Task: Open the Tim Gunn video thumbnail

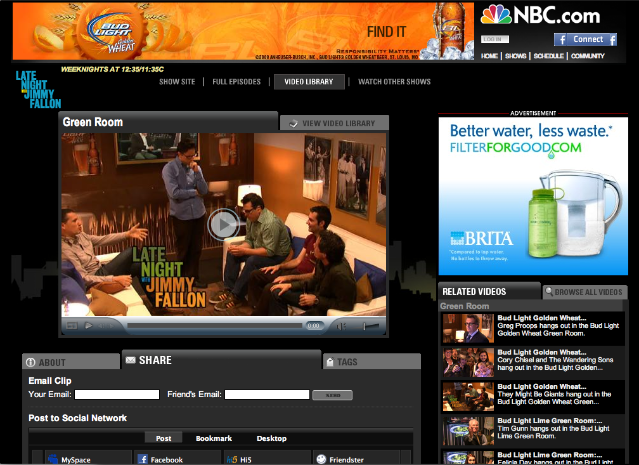Action: 468,431
